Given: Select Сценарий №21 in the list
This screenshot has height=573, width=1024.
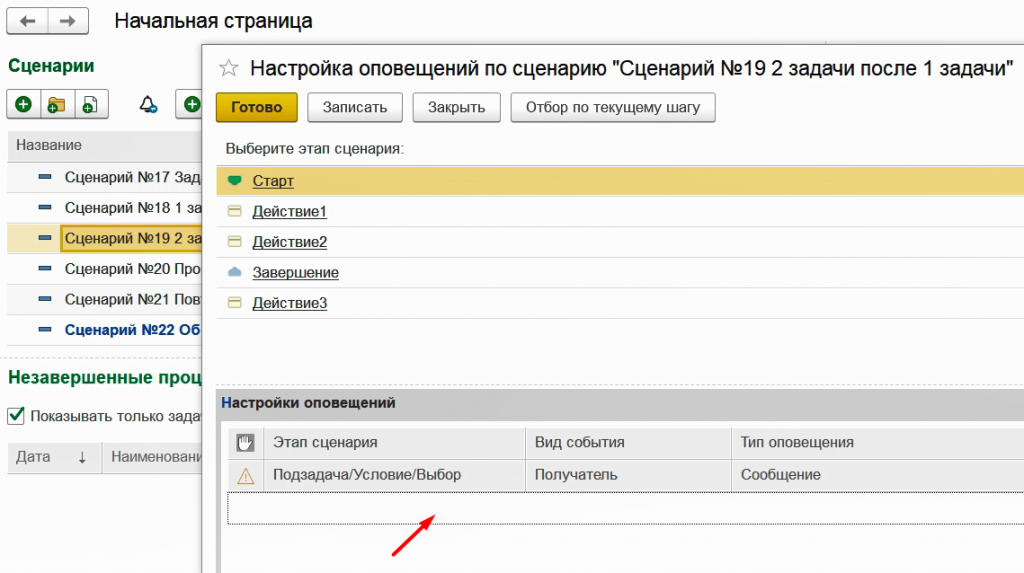Looking at the screenshot, I should tap(133, 299).
